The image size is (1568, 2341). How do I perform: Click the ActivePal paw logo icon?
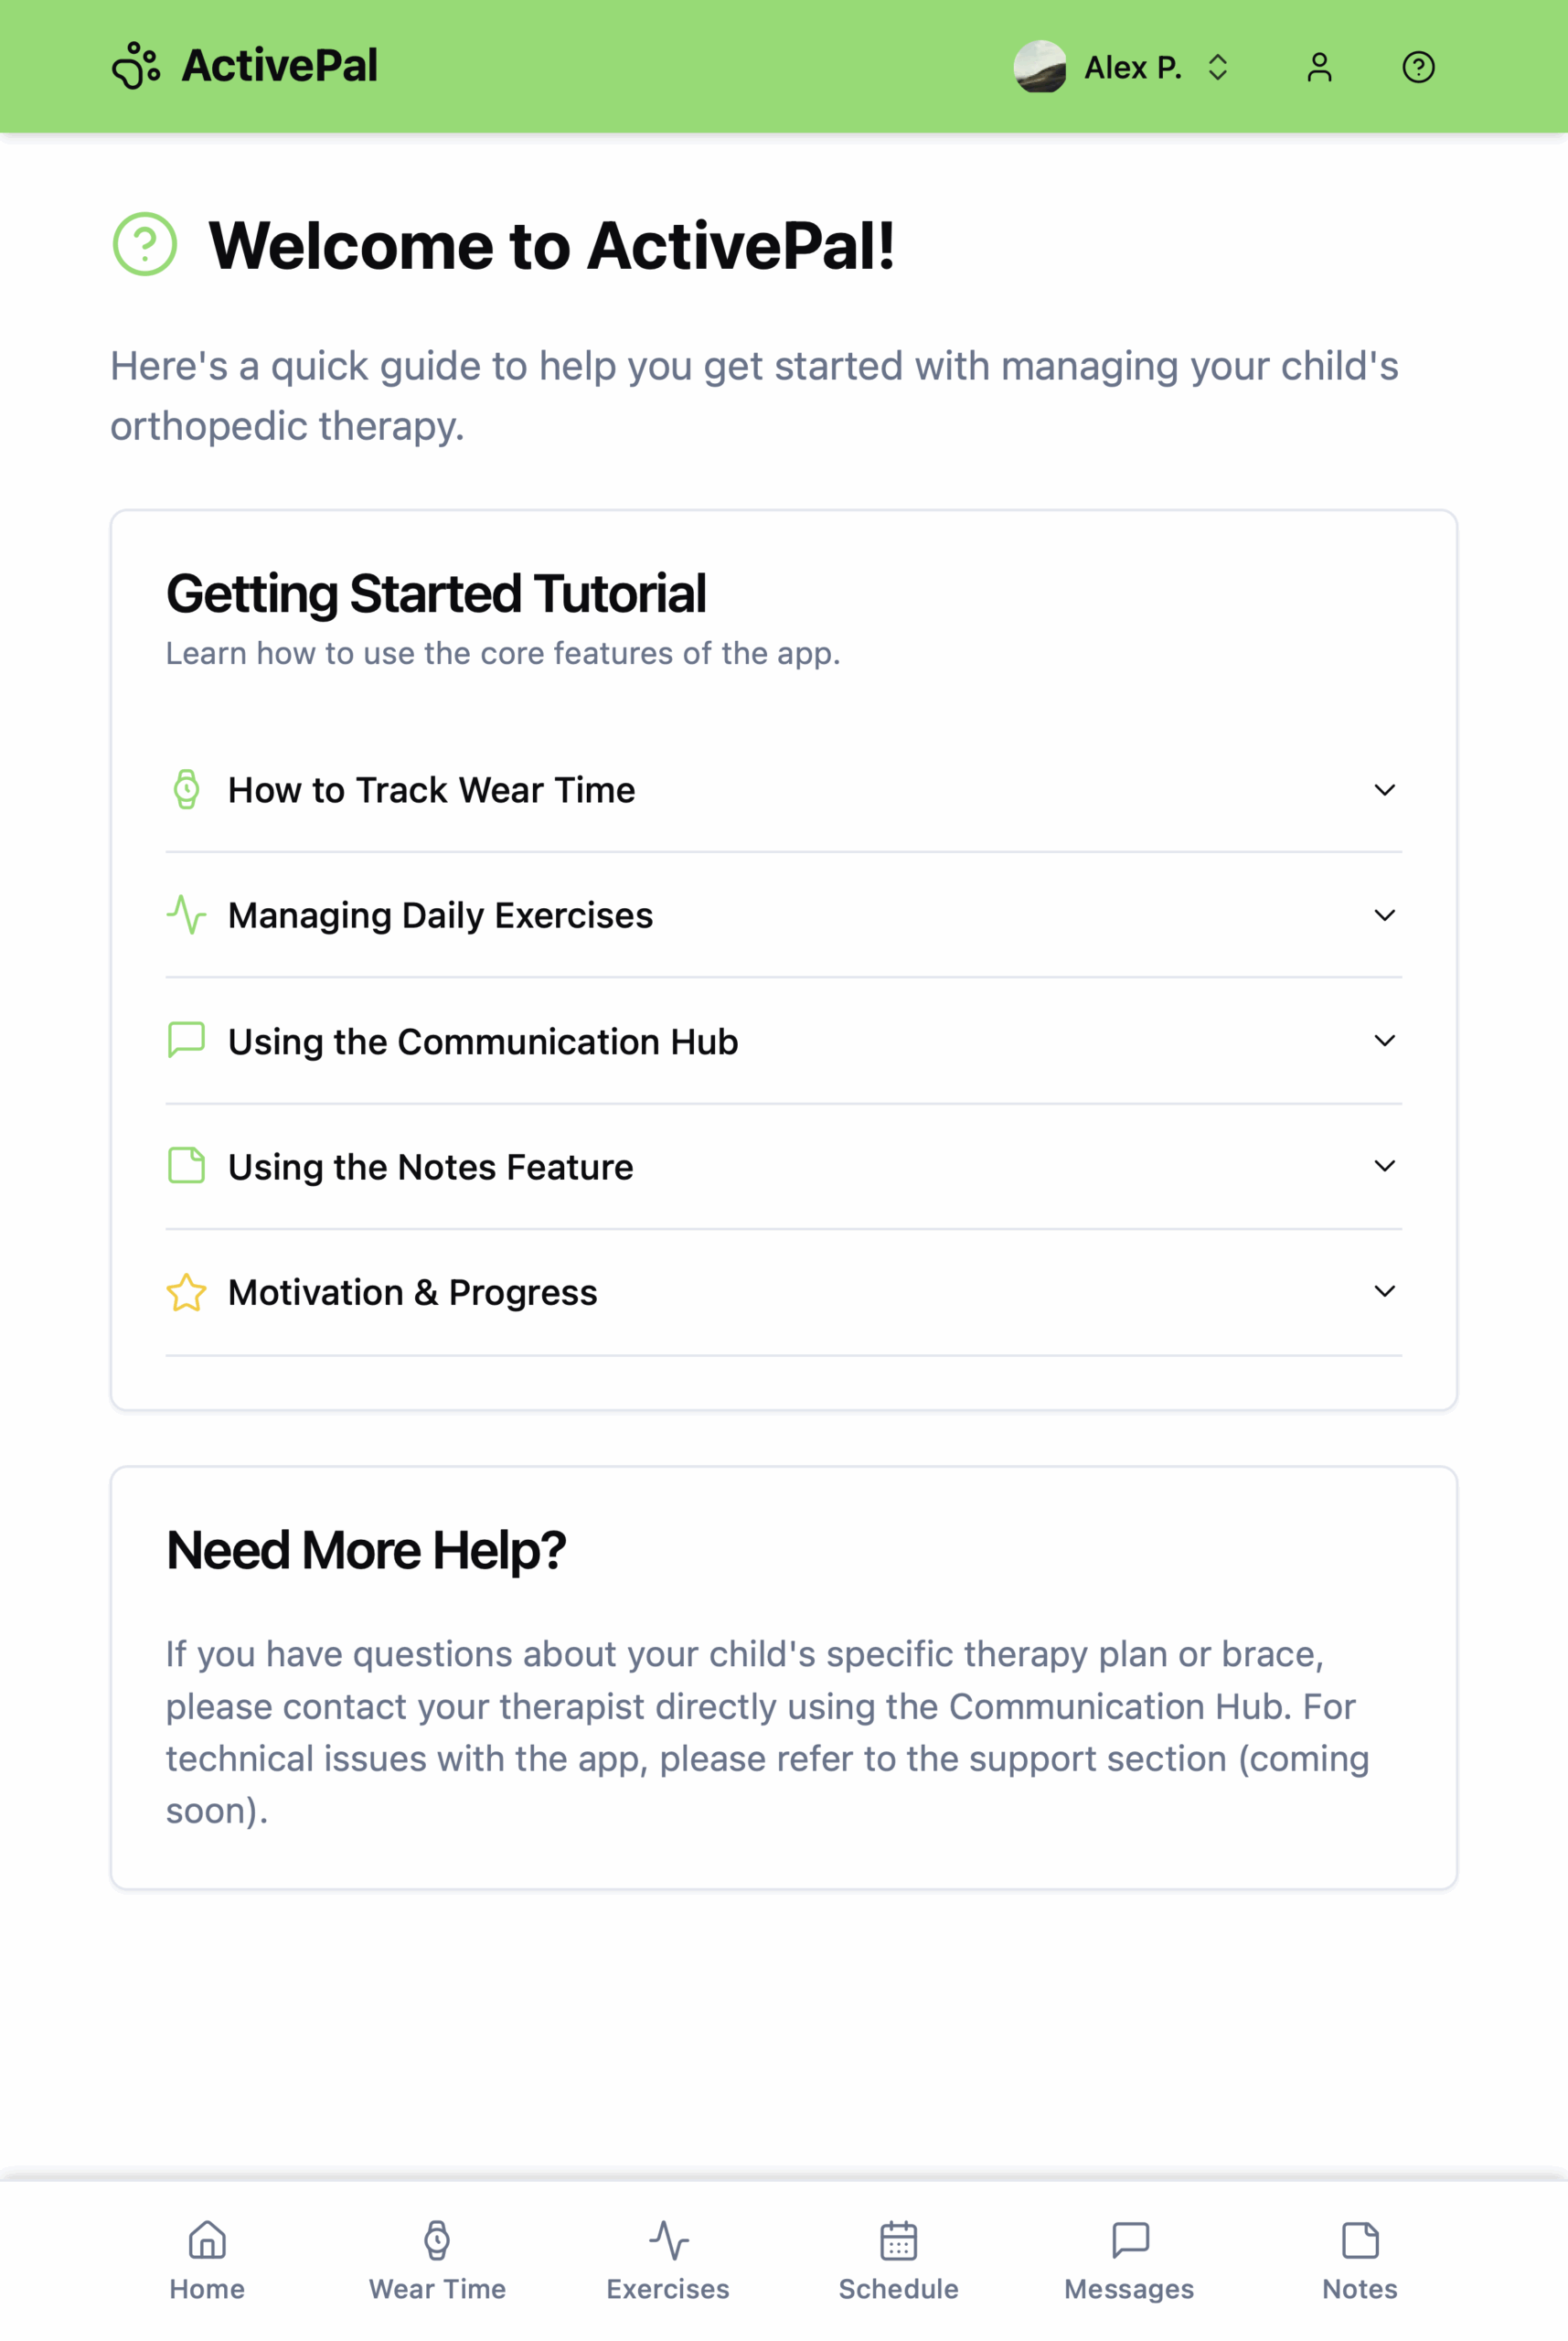tap(136, 67)
